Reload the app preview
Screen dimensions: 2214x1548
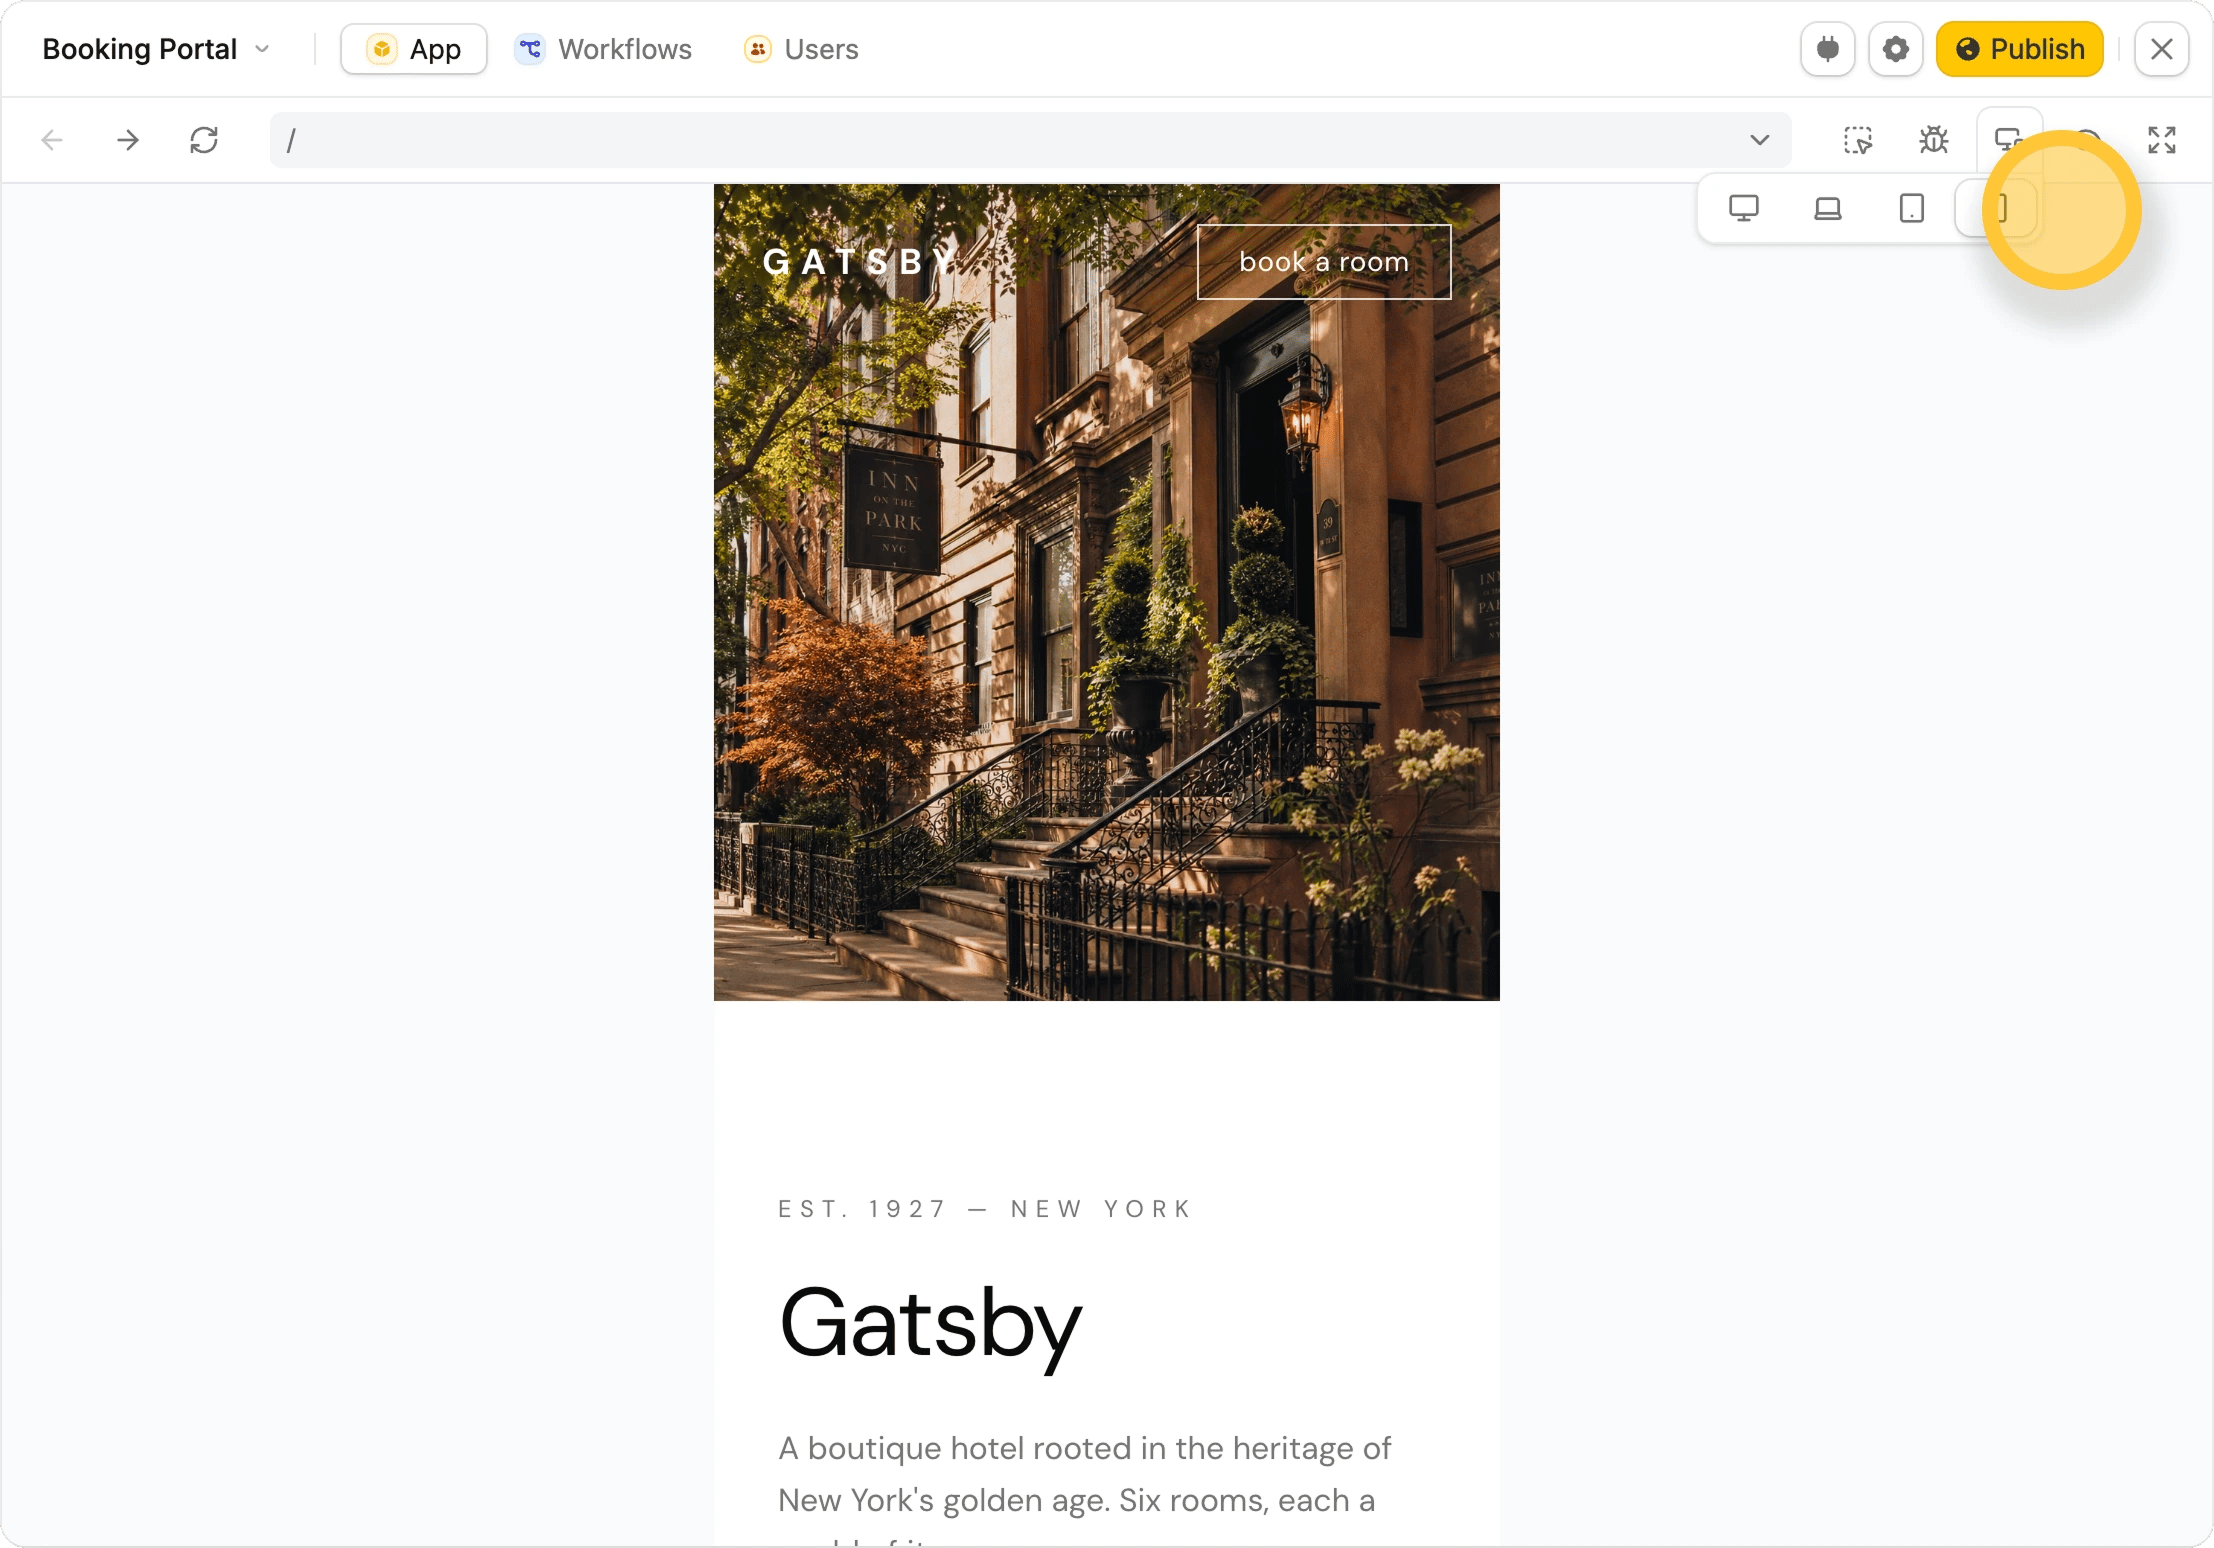204,140
